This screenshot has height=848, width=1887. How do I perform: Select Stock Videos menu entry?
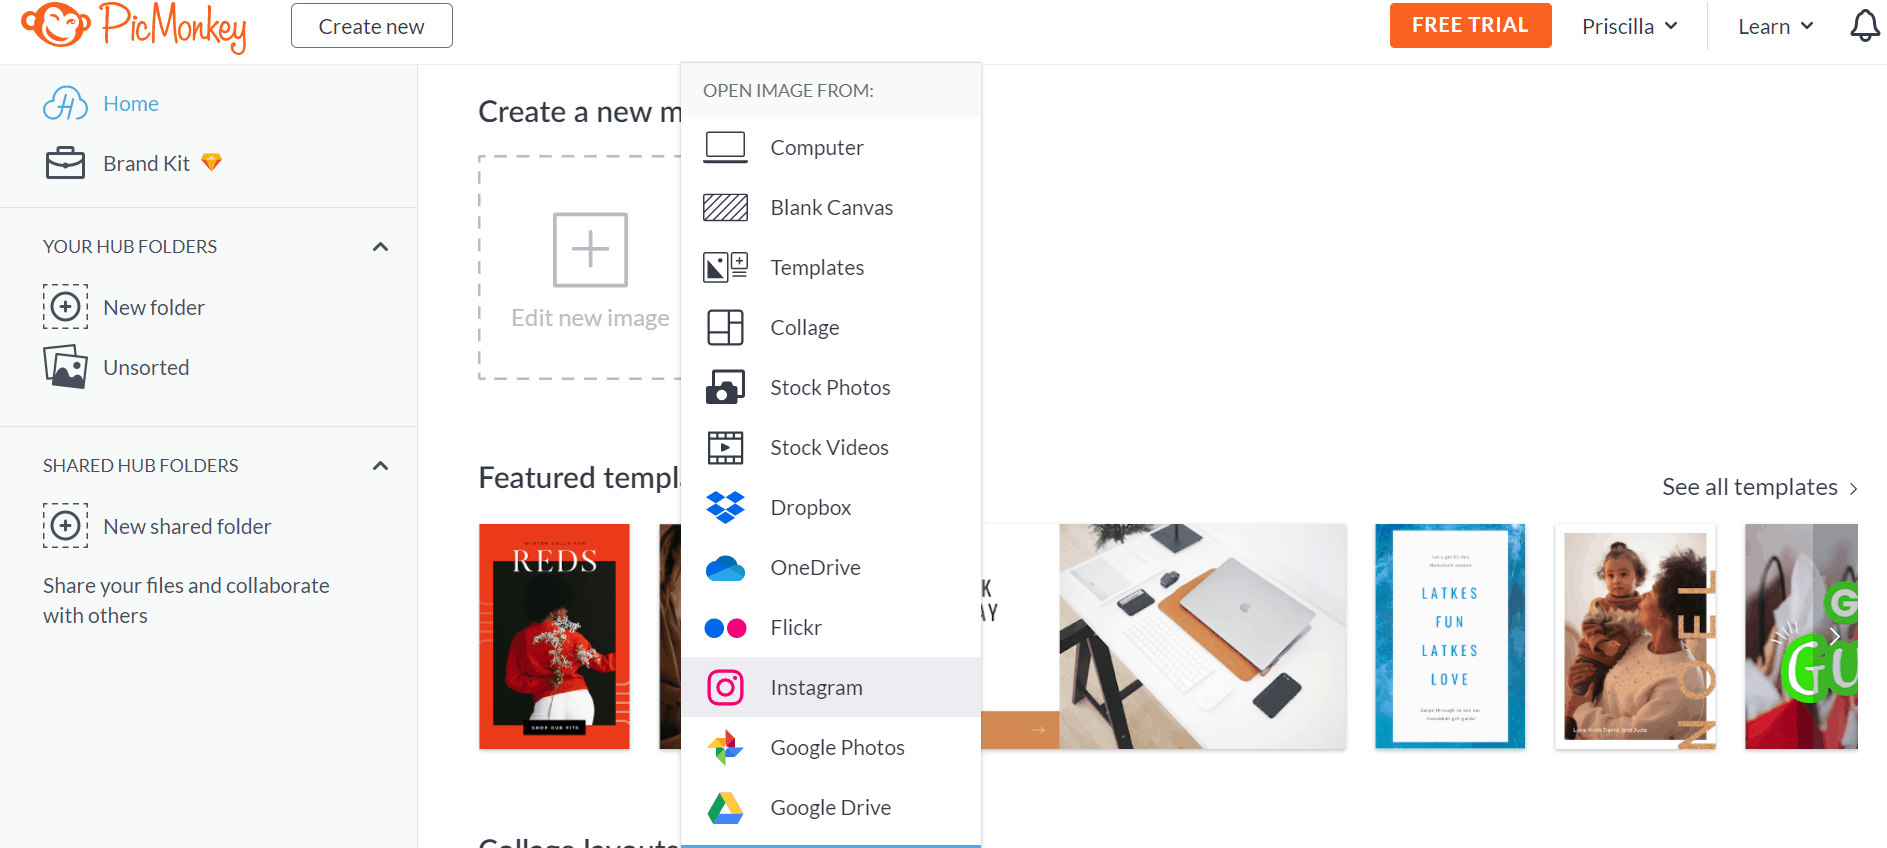pyautogui.click(x=830, y=447)
